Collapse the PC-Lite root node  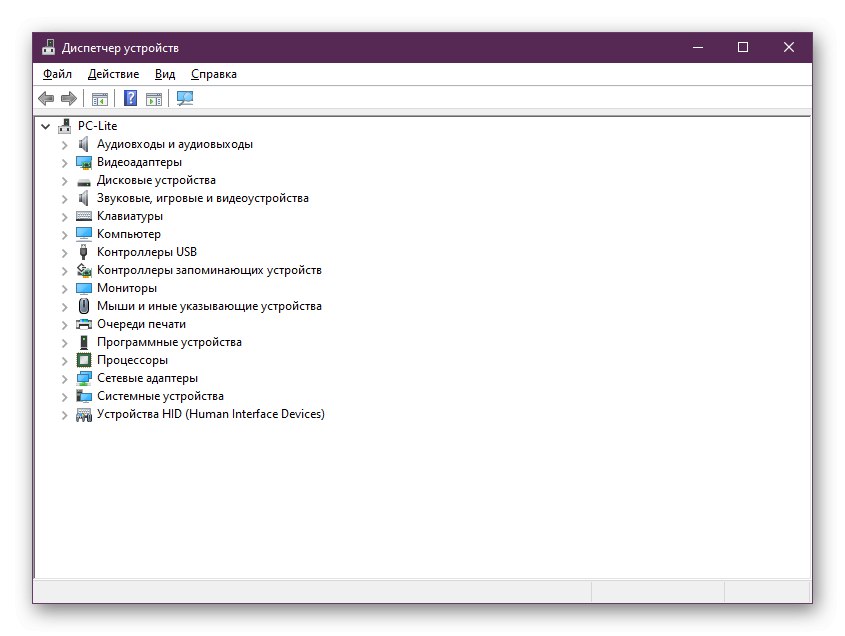click(46, 127)
